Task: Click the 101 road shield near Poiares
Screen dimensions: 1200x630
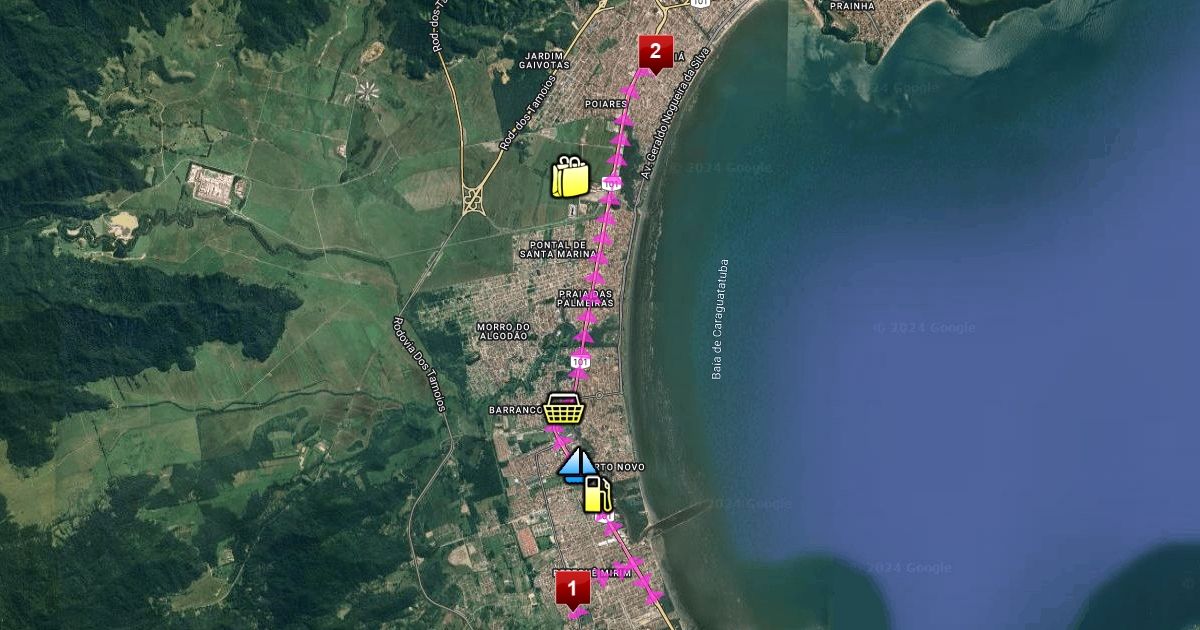Action: click(612, 184)
